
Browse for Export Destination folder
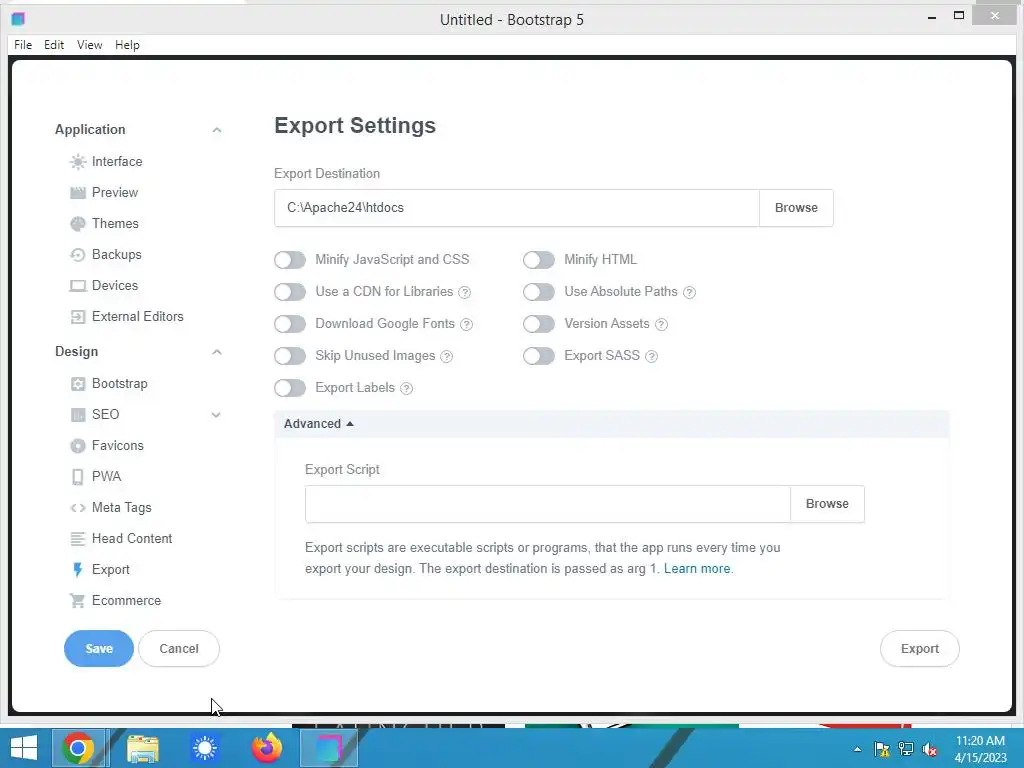pos(796,208)
